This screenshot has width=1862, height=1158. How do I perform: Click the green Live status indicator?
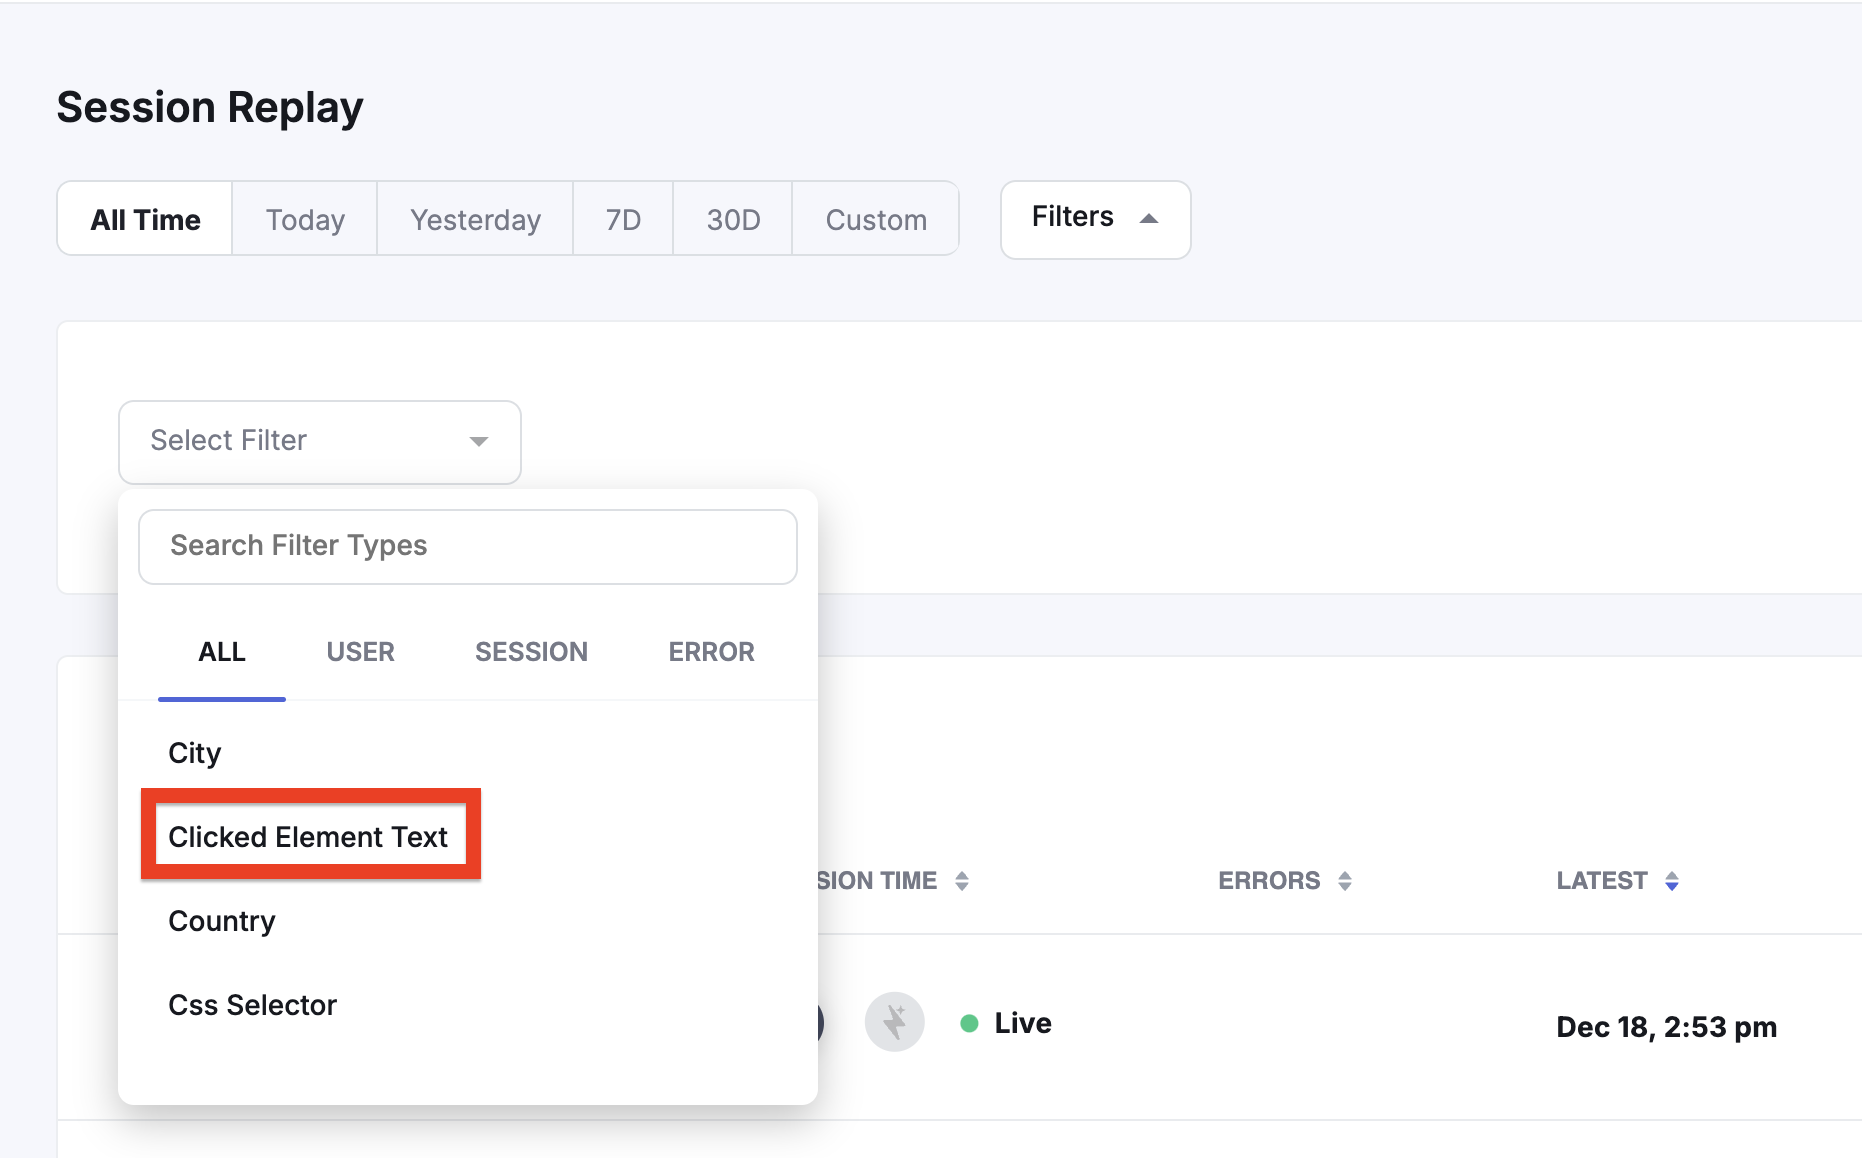[x=968, y=1023]
